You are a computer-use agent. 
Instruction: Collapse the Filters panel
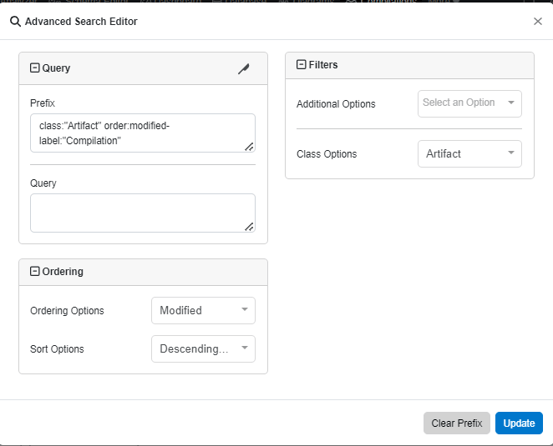coord(301,65)
